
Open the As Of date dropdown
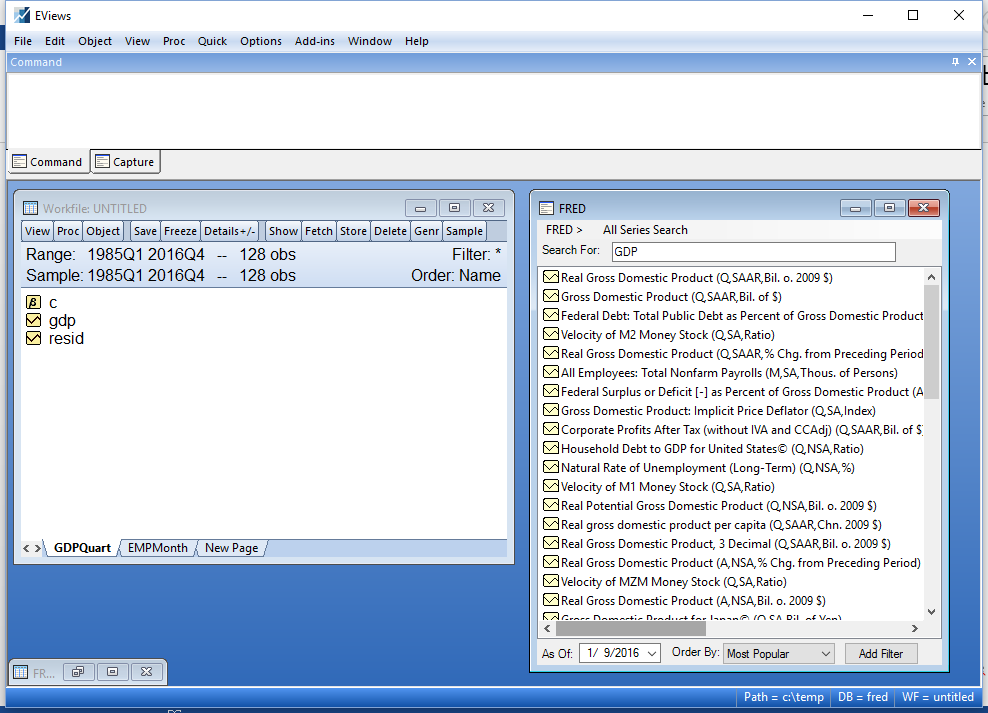651,654
